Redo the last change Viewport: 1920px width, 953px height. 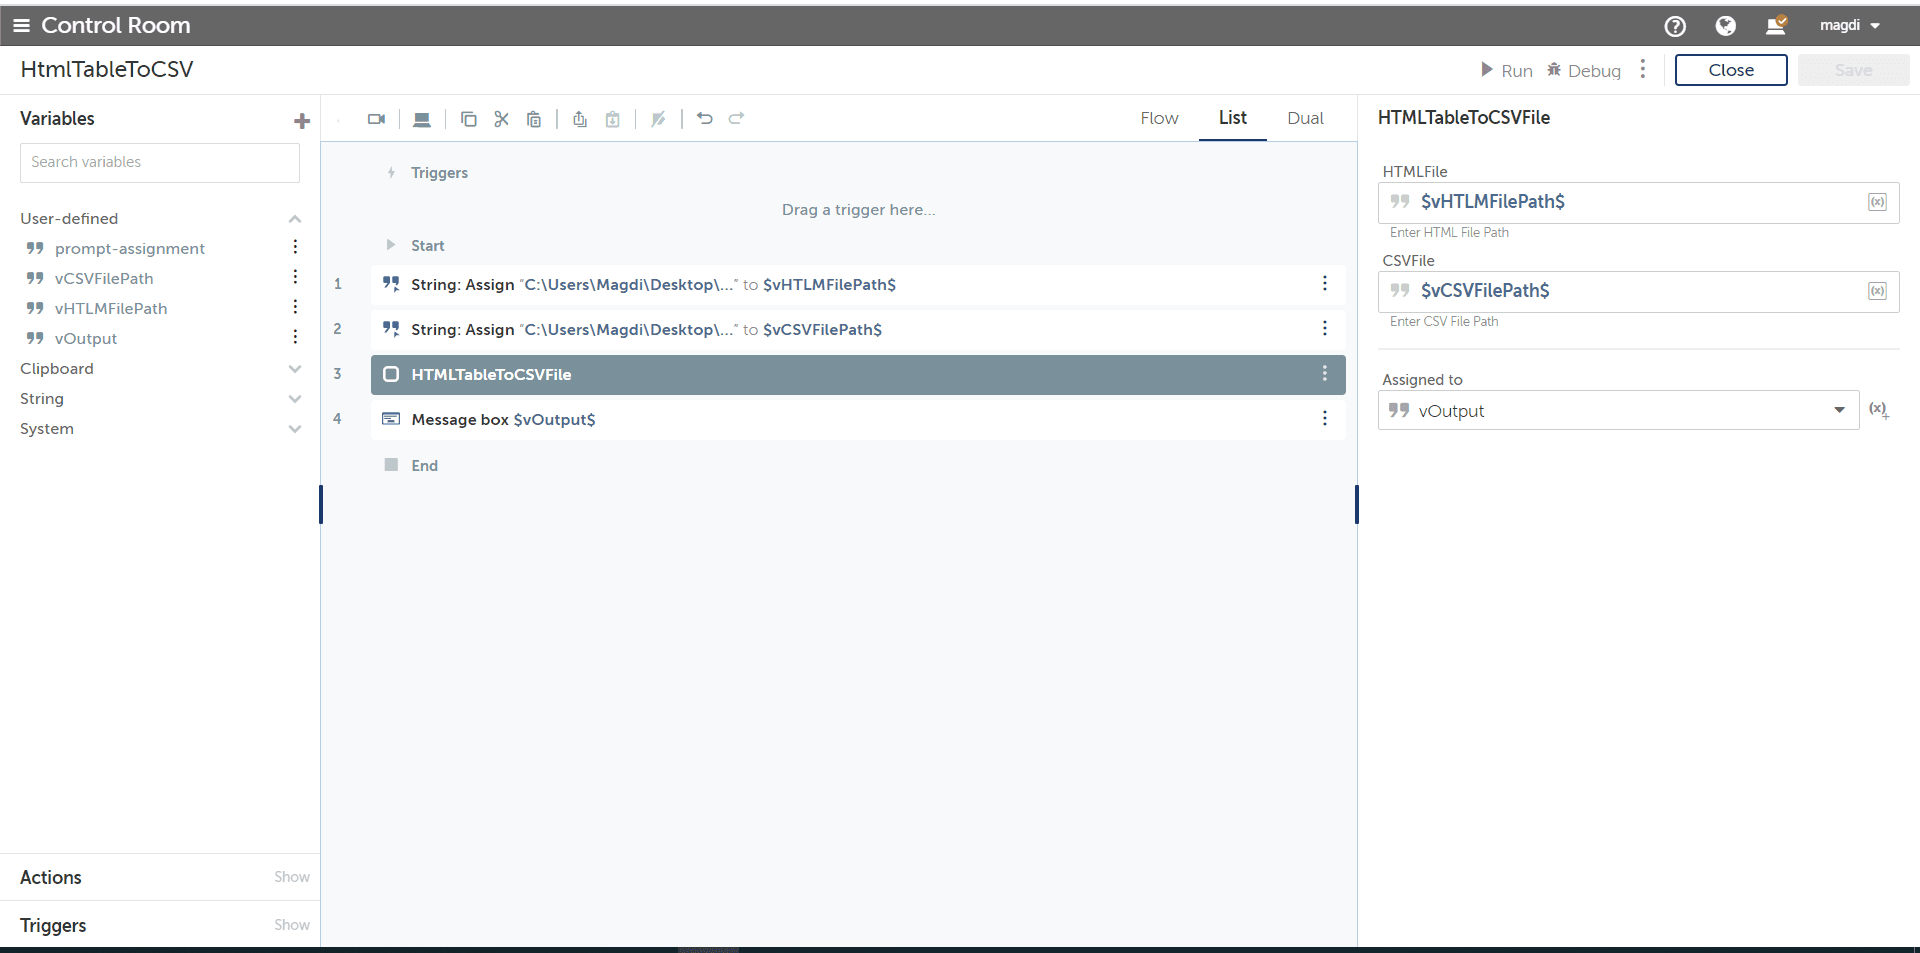(737, 118)
